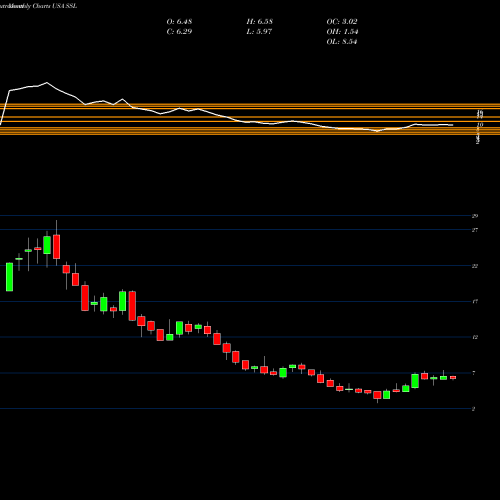This screenshot has height=500, width=500.
Task: Click the '10' label on the upper line chart axis
Action: coord(480,125)
